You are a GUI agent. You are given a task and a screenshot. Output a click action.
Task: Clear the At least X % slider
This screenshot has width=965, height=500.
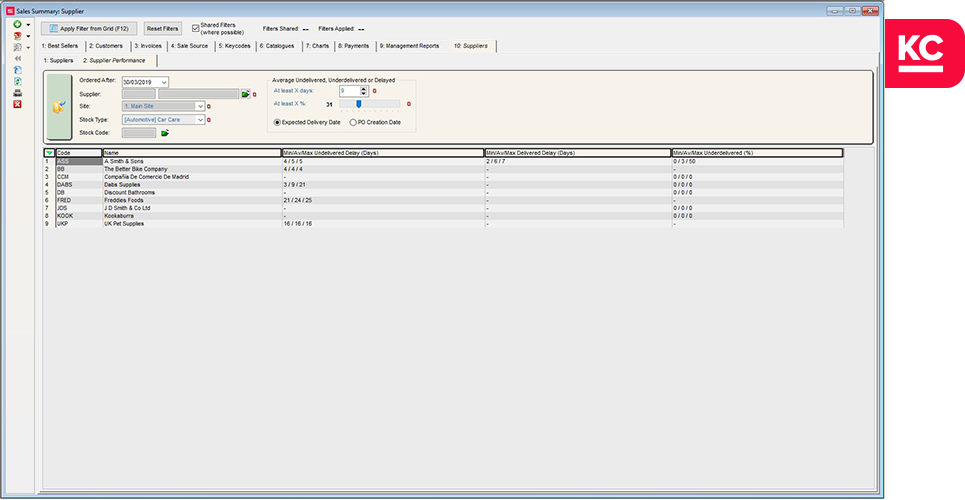coord(409,104)
